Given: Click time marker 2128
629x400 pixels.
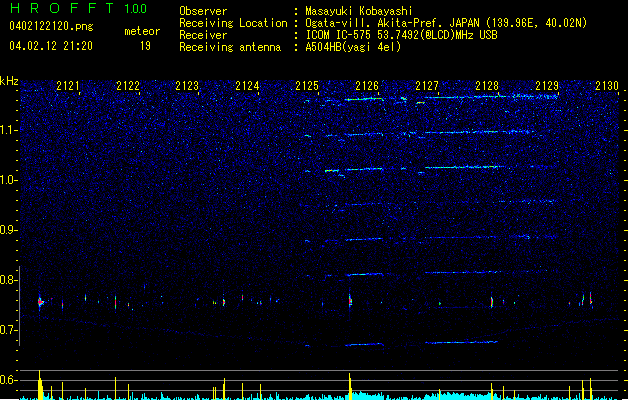Looking at the screenshot, I should [487, 86].
